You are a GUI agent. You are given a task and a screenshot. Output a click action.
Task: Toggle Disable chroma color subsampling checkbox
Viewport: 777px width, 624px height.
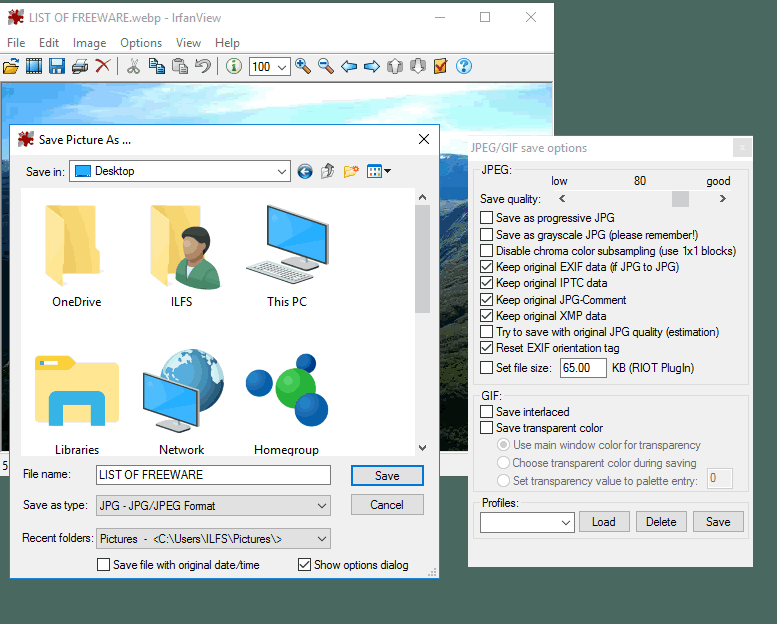point(487,251)
